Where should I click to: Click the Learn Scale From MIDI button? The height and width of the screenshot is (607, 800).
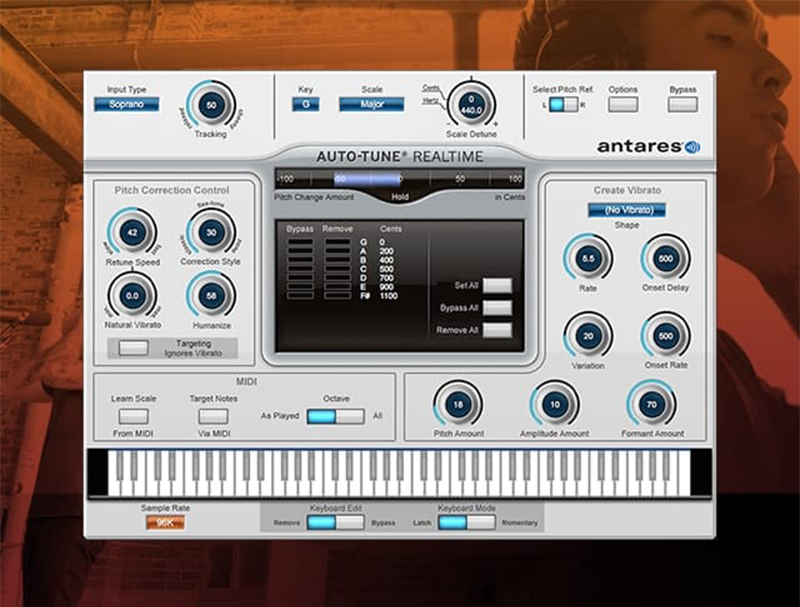coord(133,416)
